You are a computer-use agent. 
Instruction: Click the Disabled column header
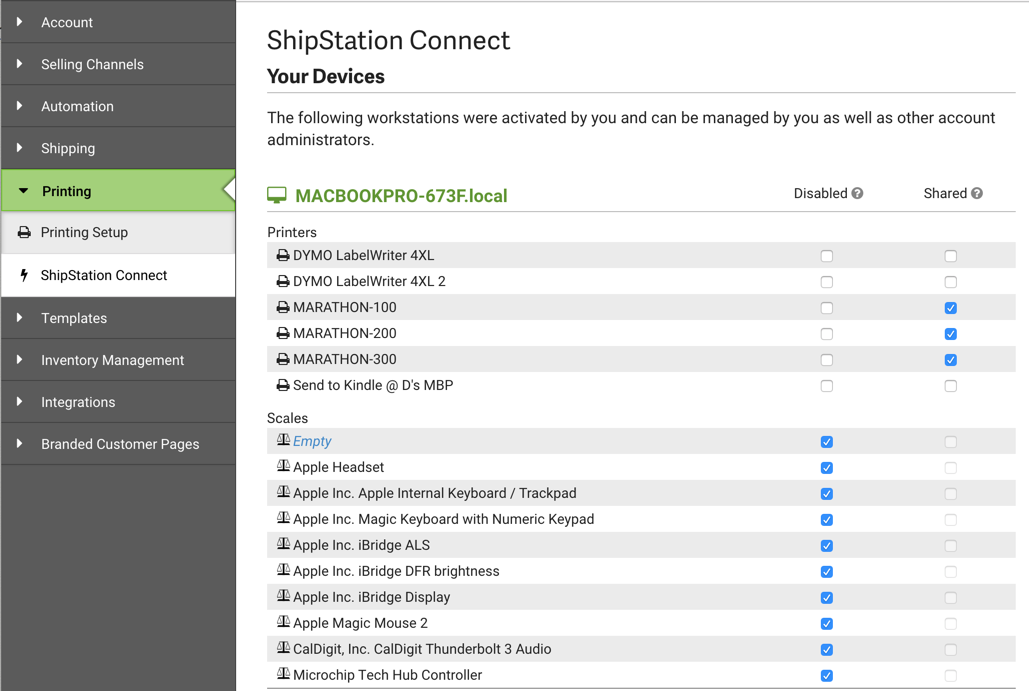tap(821, 193)
